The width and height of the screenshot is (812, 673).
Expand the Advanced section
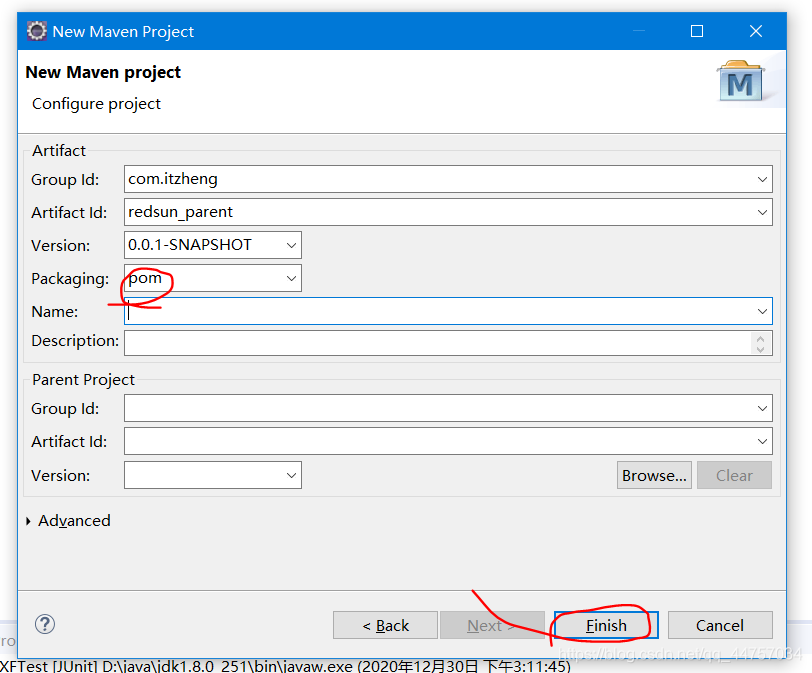tap(28, 521)
